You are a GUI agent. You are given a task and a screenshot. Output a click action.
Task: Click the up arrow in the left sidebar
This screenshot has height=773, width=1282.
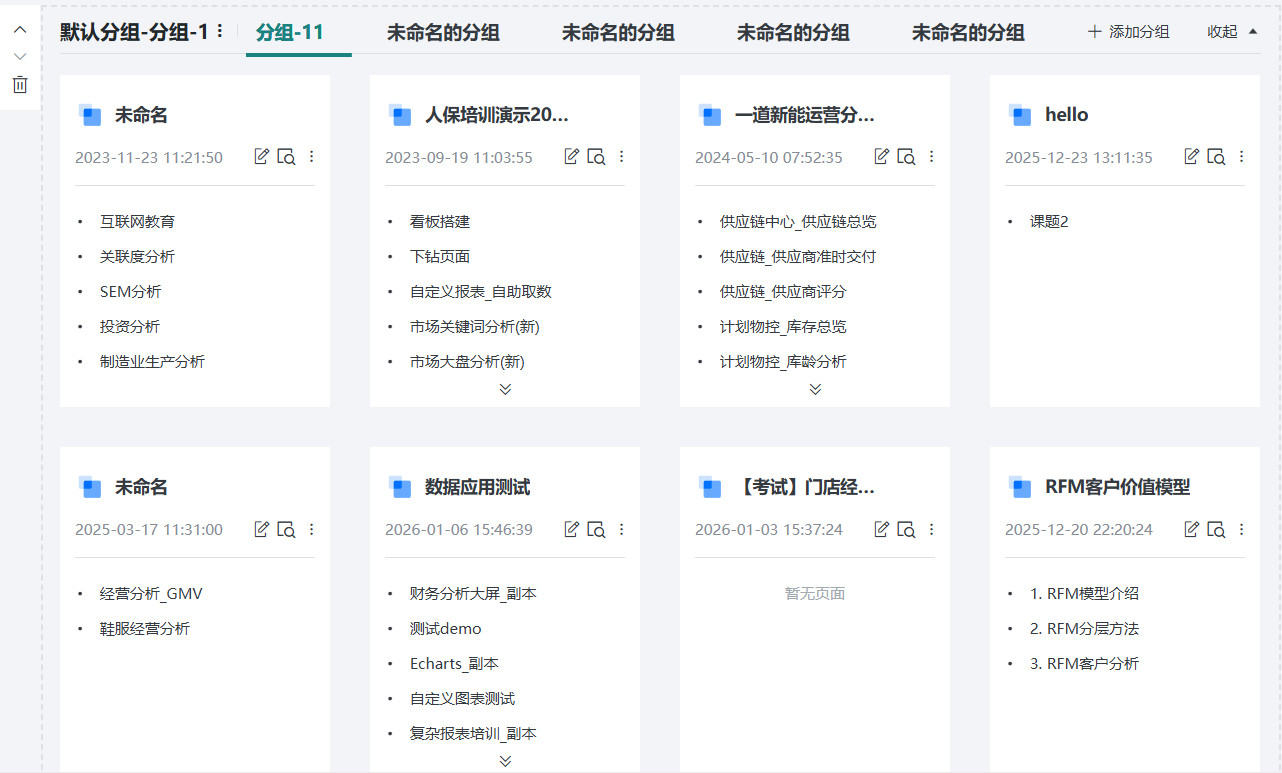tap(19, 29)
